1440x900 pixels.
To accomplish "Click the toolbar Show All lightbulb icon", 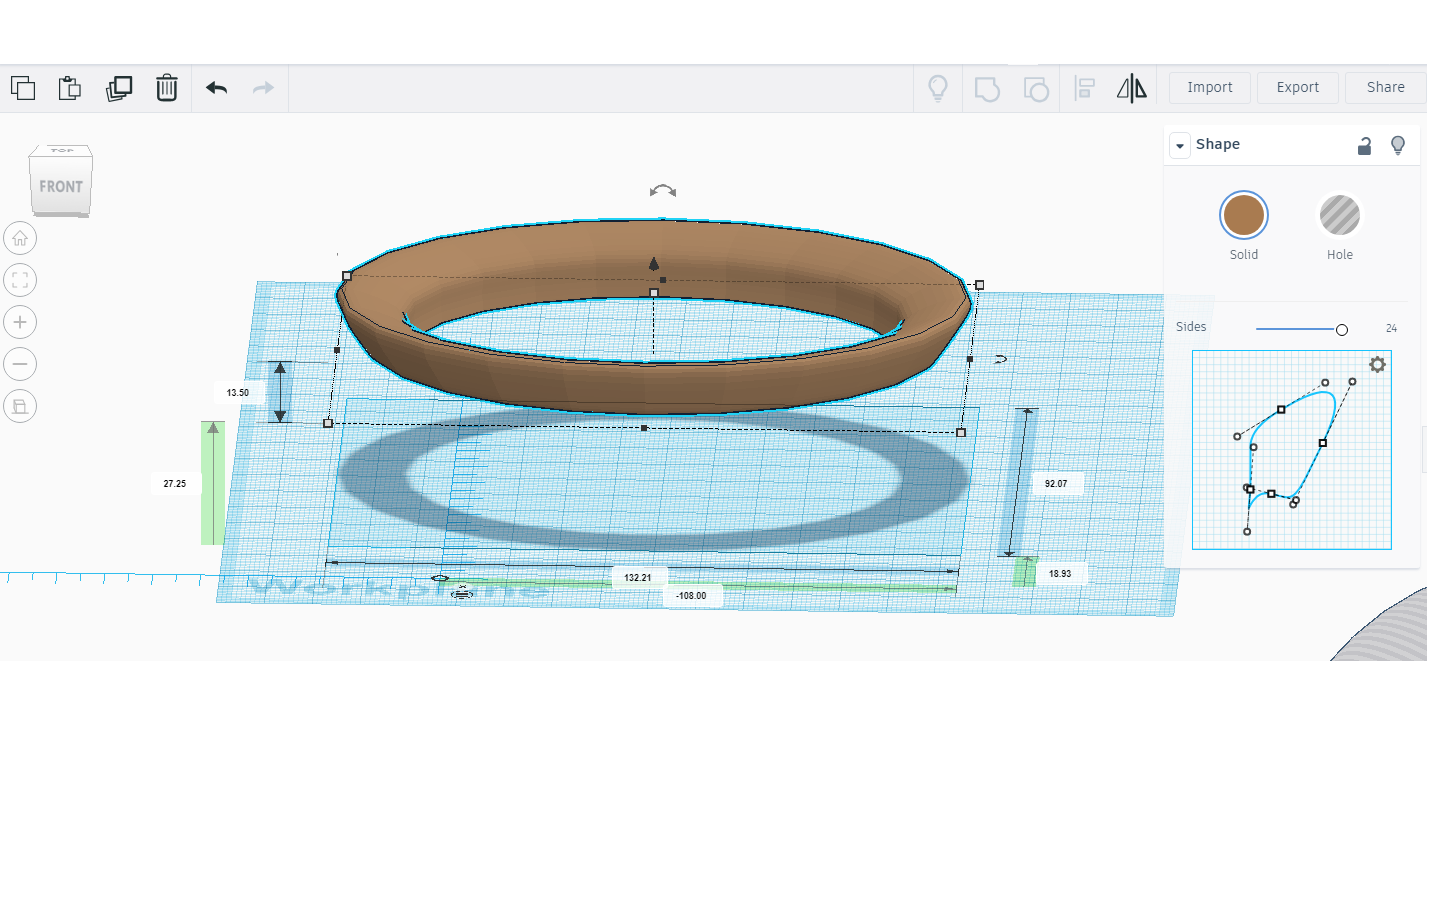I will pyautogui.click(x=938, y=88).
